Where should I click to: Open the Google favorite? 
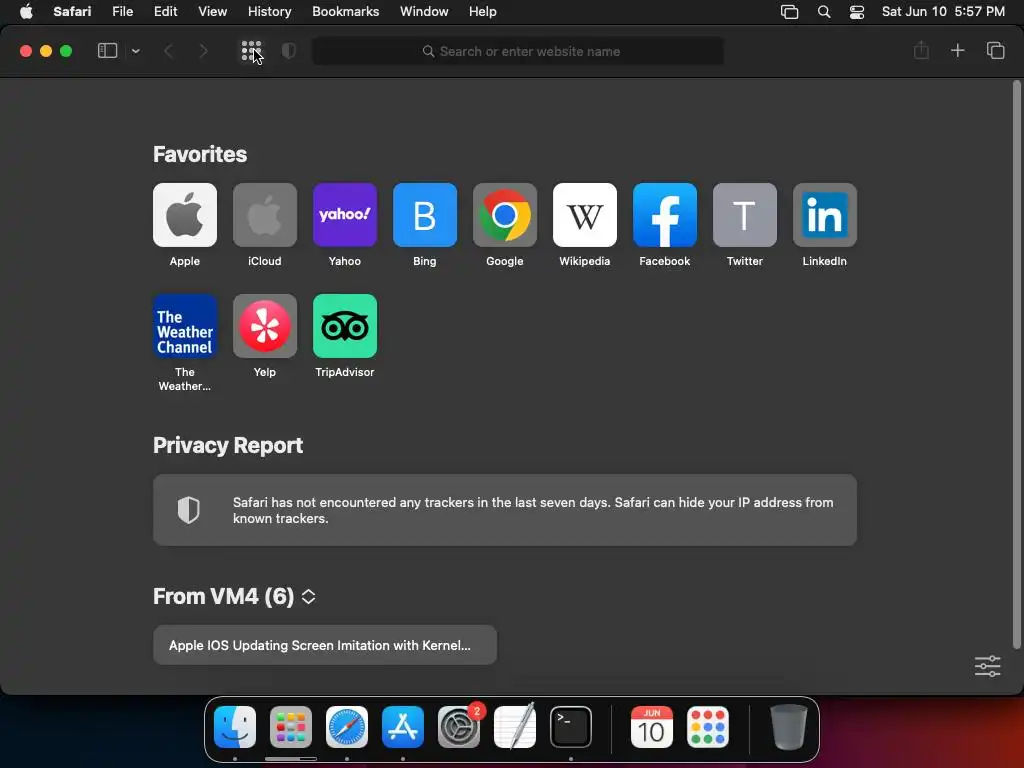(505, 215)
